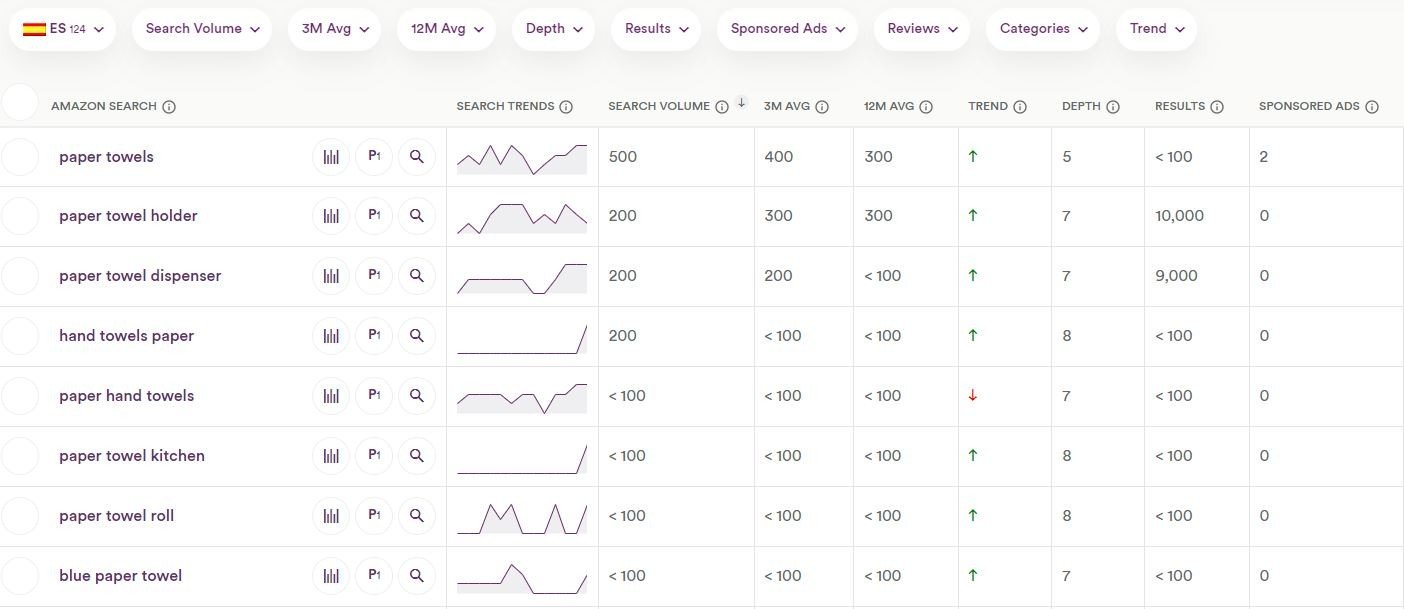
Task: Open bar chart icon for blue paper towel
Action: pos(331,576)
